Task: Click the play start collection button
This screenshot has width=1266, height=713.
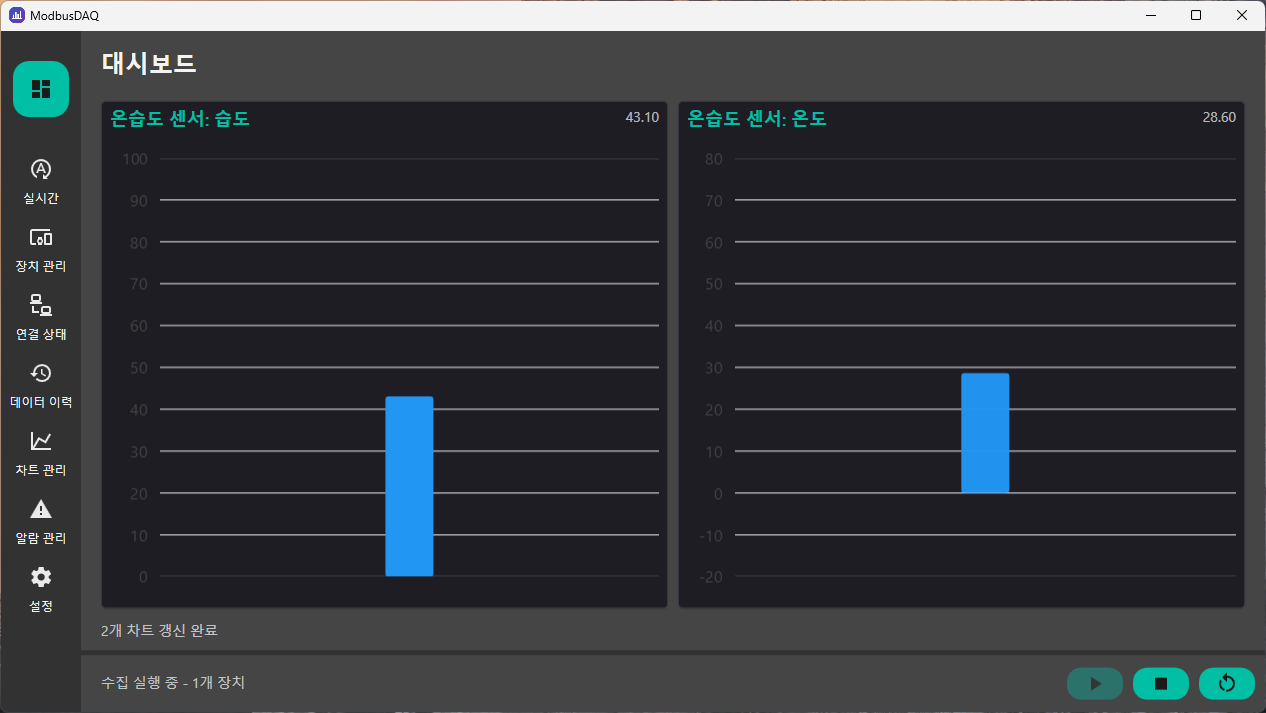Action: pyautogui.click(x=1095, y=683)
